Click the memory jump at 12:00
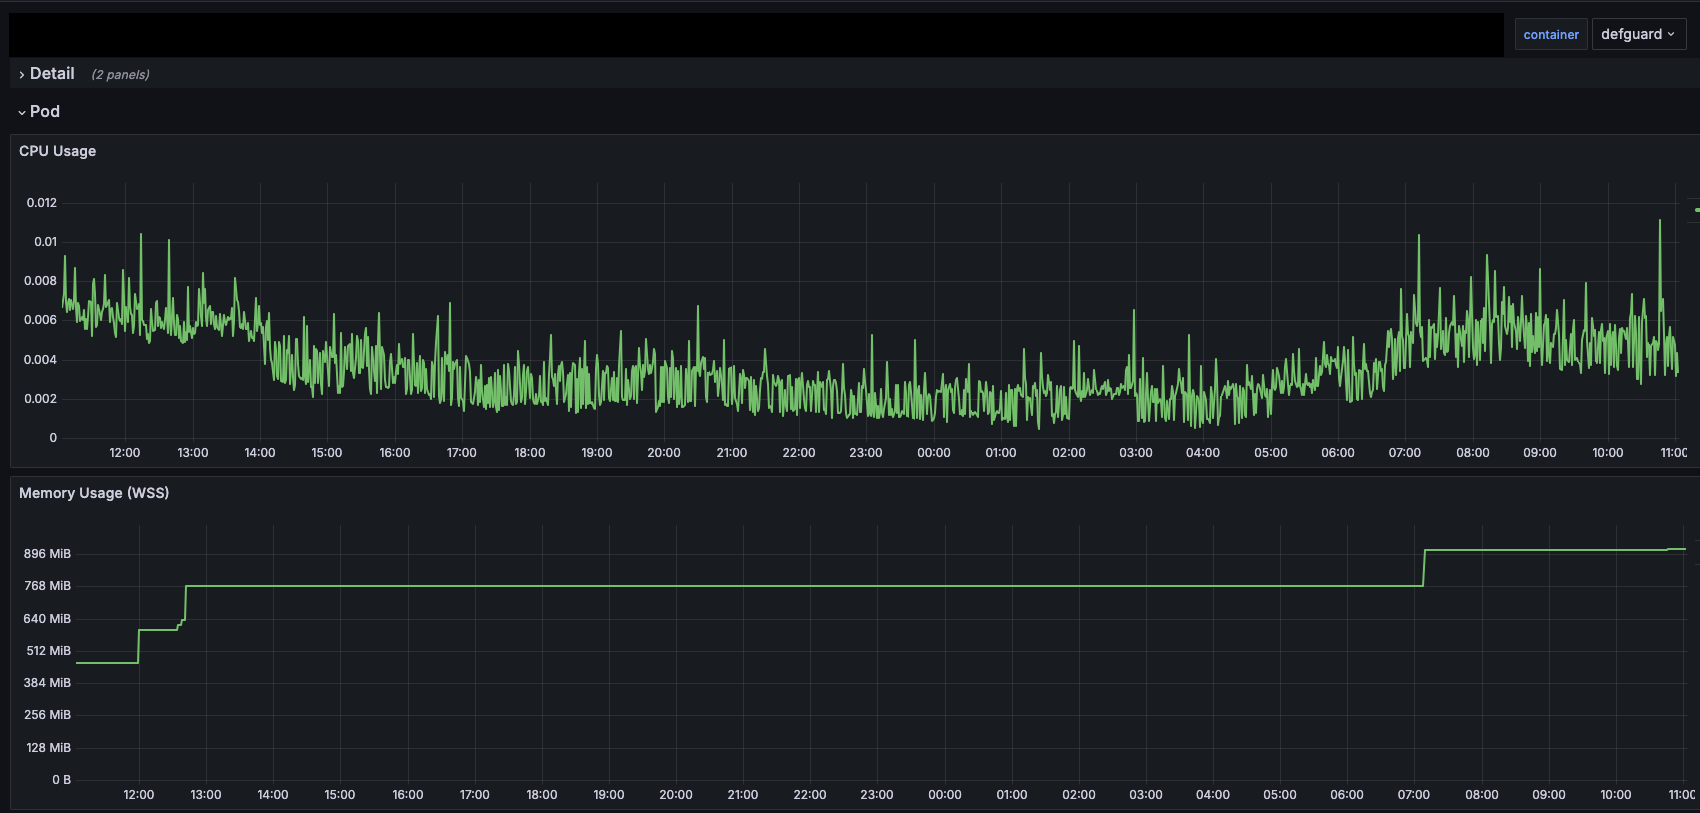The image size is (1700, 813). click(138, 646)
